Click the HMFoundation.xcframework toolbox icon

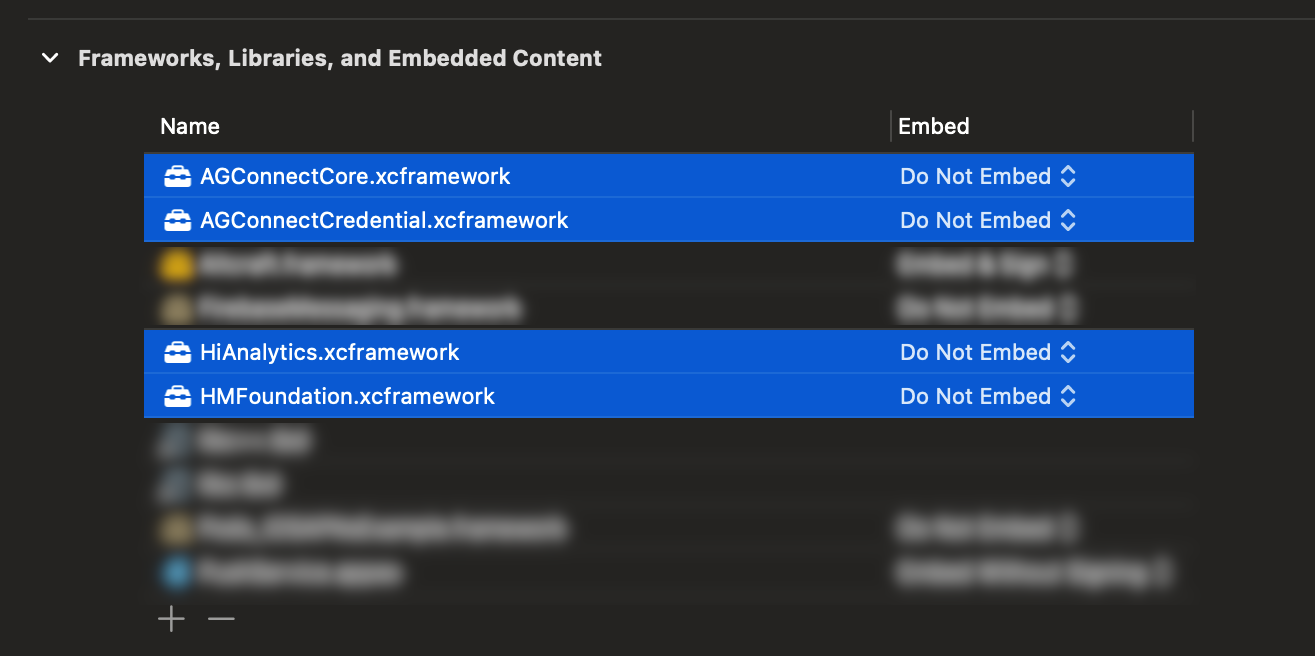click(177, 397)
